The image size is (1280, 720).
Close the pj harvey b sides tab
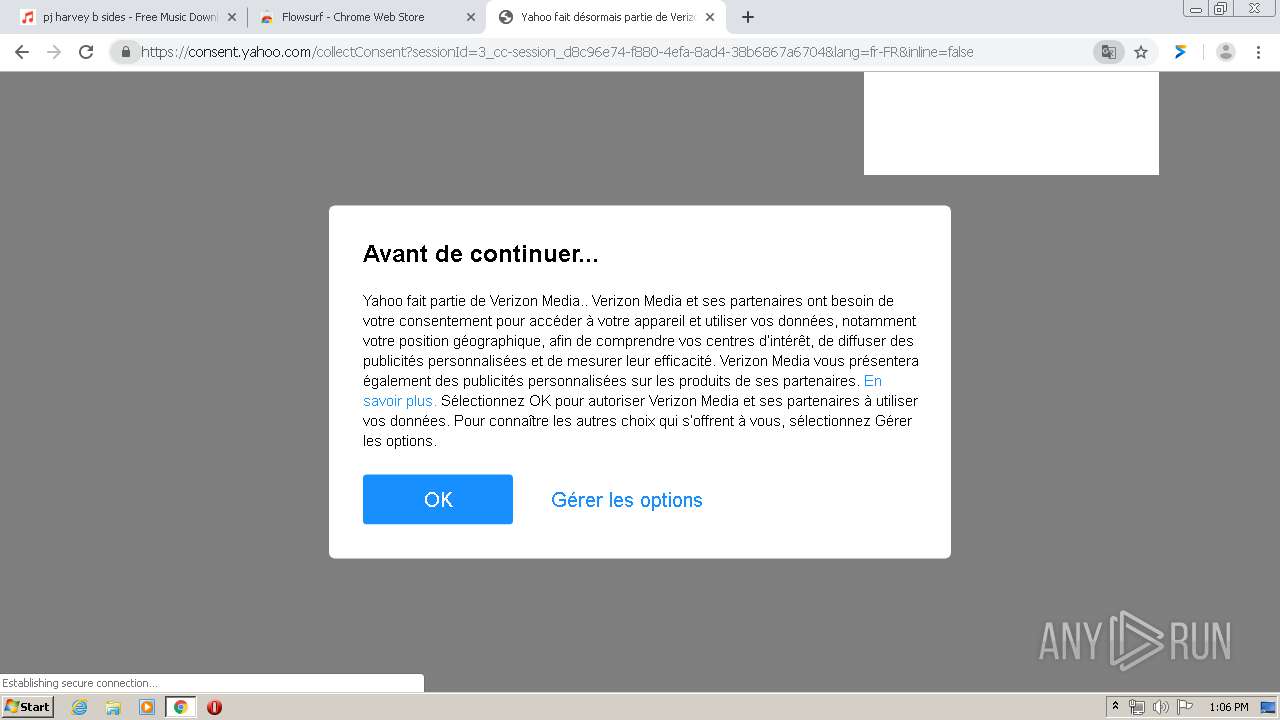coord(232,17)
